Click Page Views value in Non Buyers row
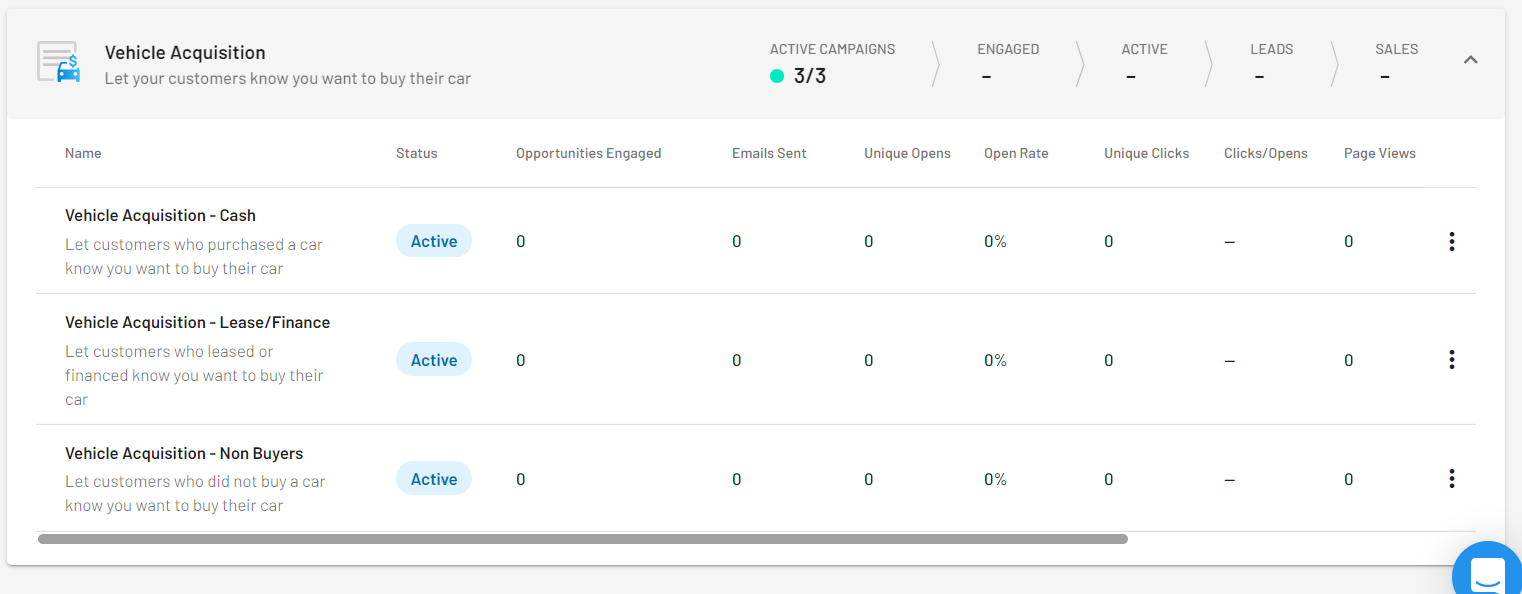Screen dimensions: 1522x594 tap(1349, 479)
